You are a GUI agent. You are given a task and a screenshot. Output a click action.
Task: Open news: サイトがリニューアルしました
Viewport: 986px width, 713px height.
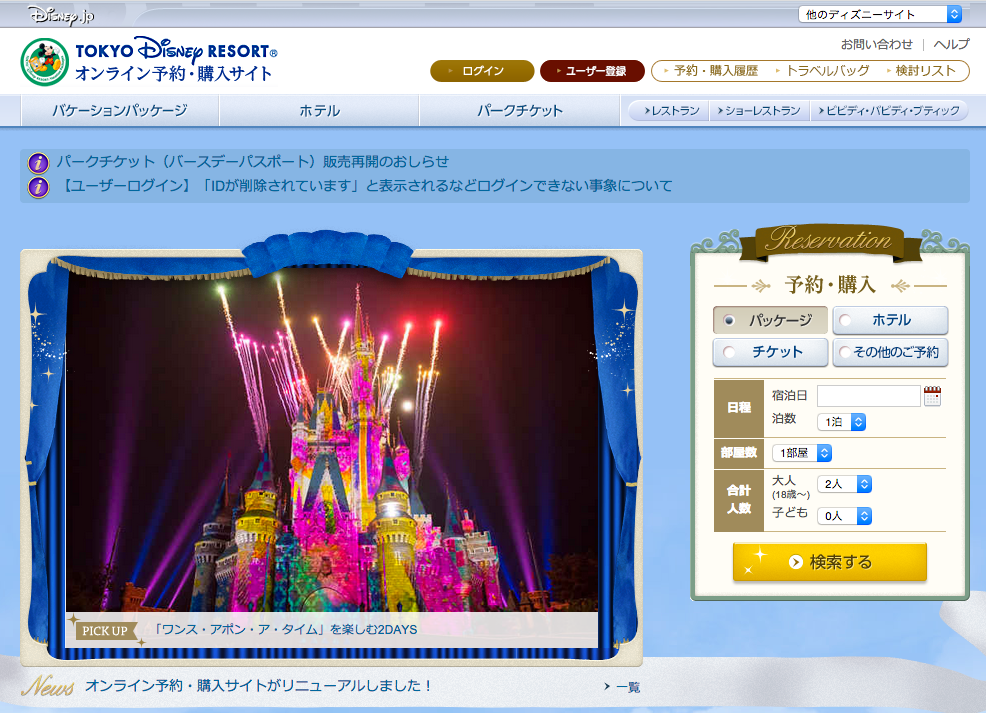(258, 685)
